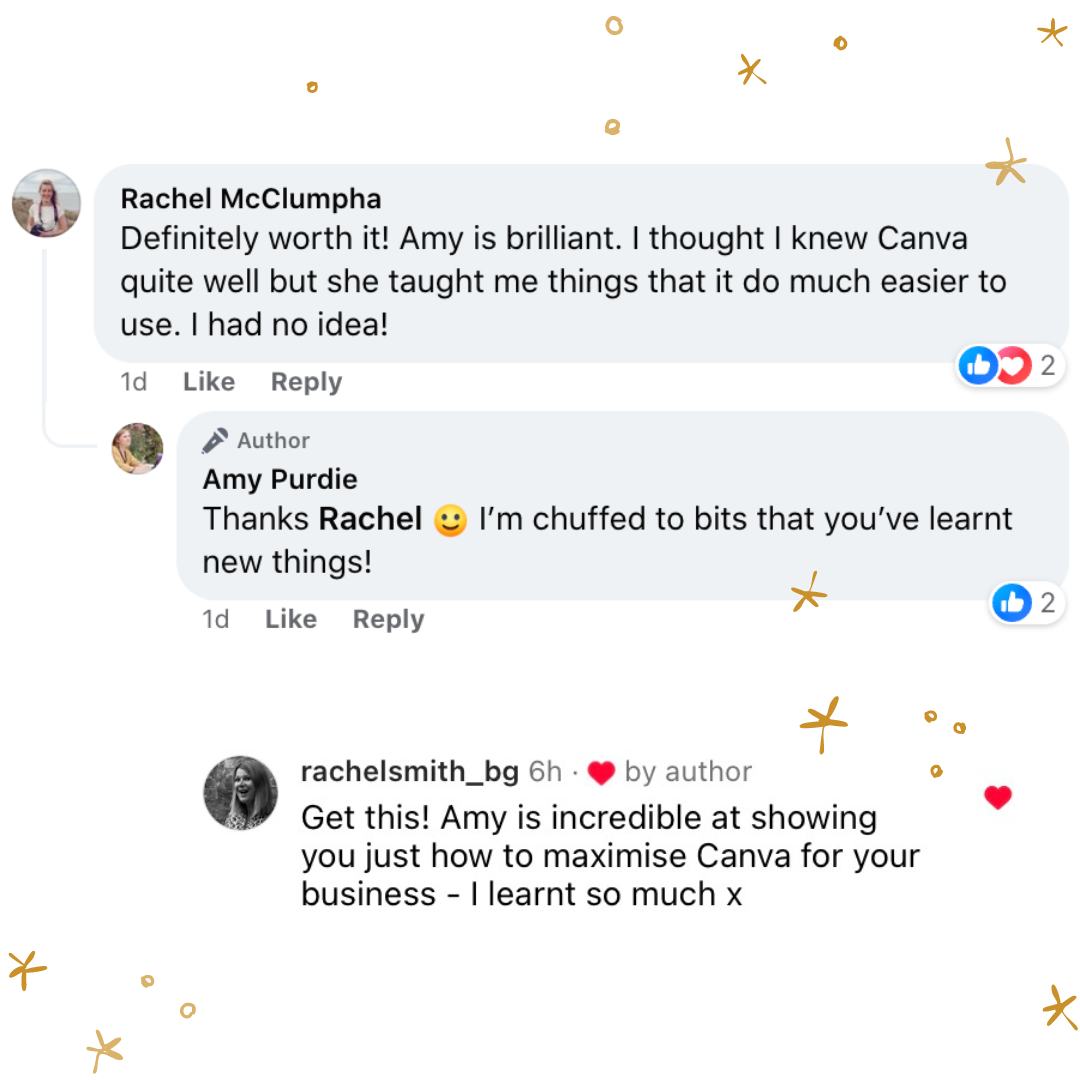Image resolution: width=1080 pixels, height=1080 pixels.
Task: Open the Rachel McClumpha name link
Action: tap(250, 198)
